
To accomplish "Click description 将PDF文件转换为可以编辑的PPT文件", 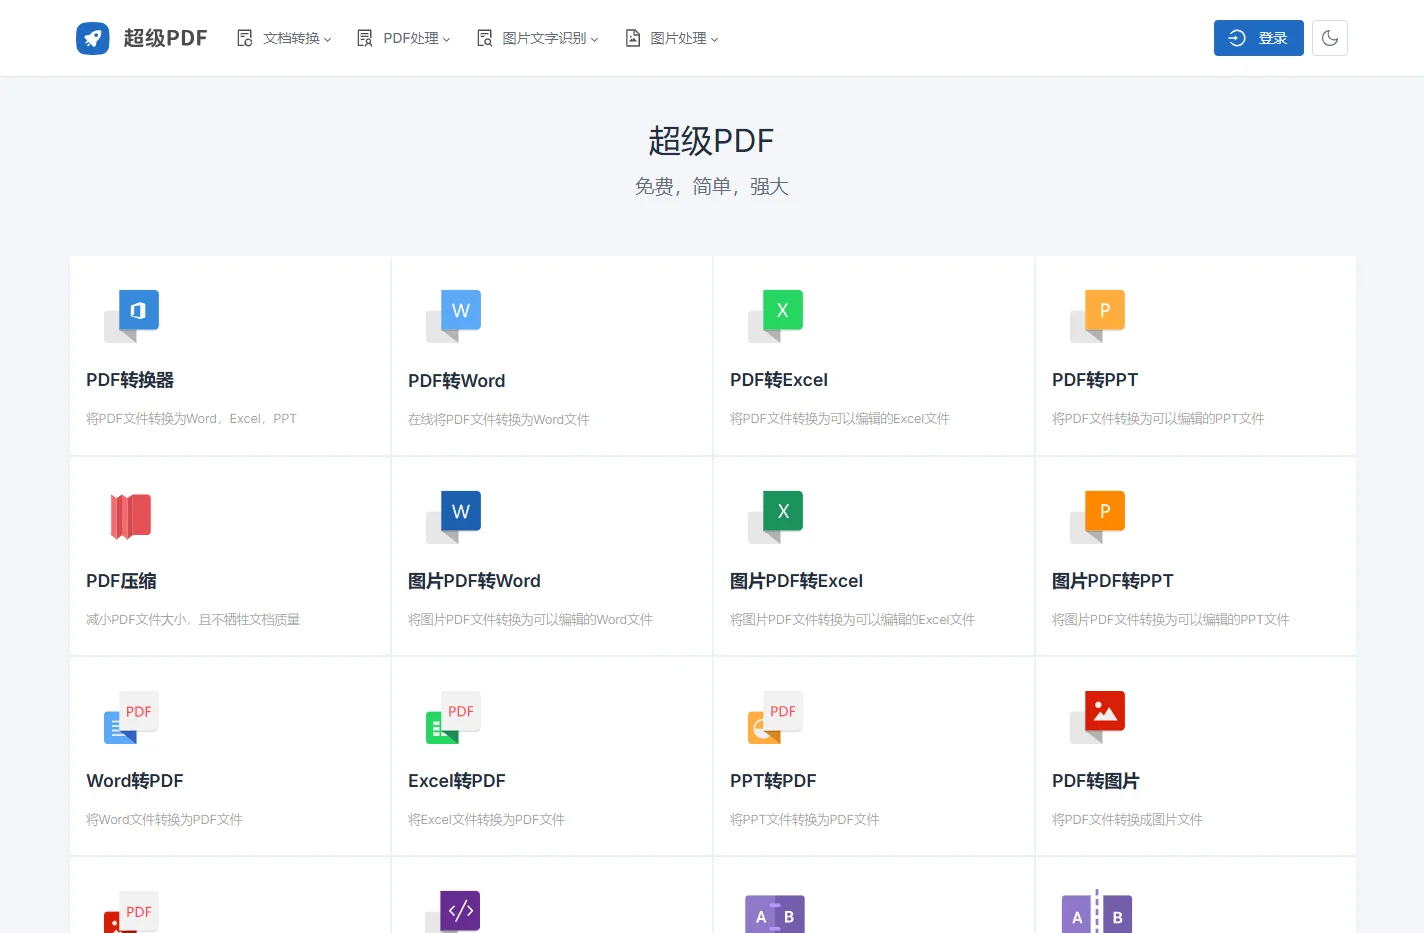I will point(1158,419).
